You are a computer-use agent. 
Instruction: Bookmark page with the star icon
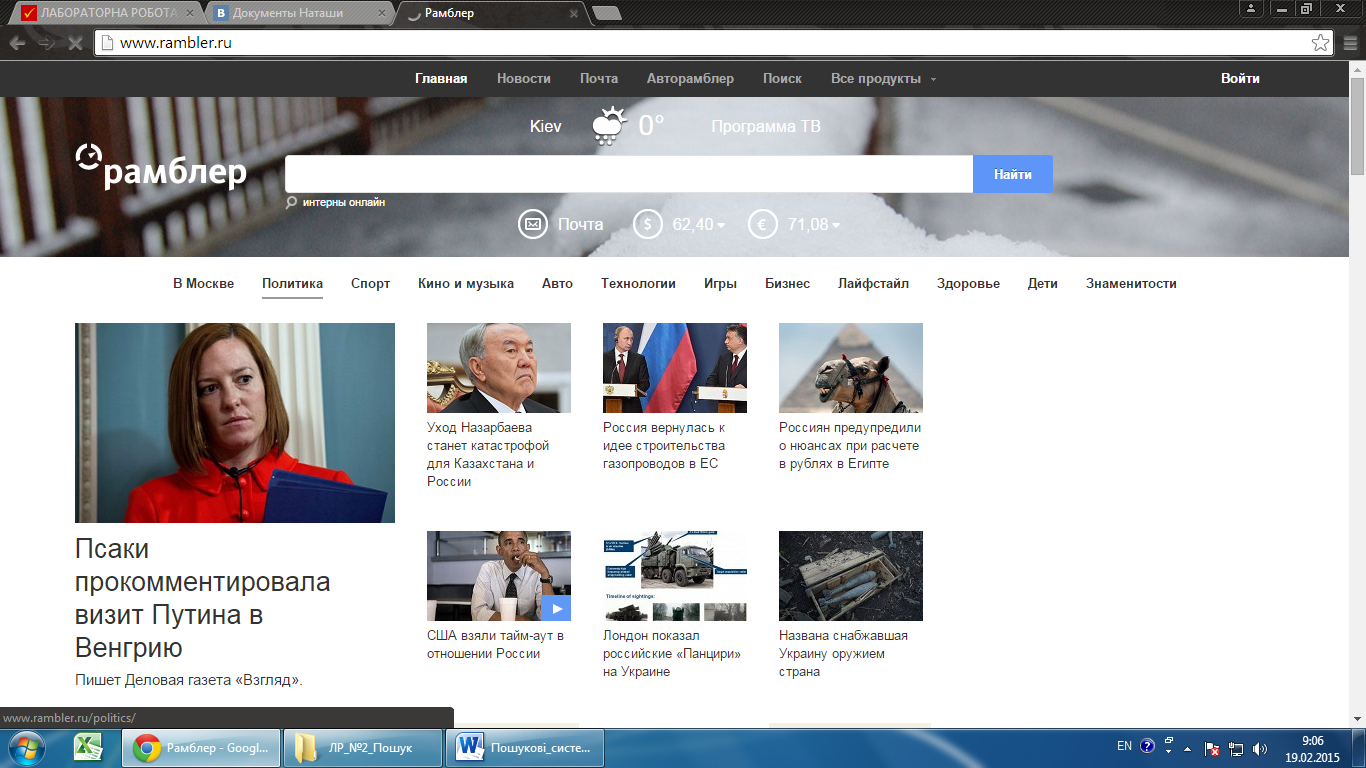tap(1320, 43)
